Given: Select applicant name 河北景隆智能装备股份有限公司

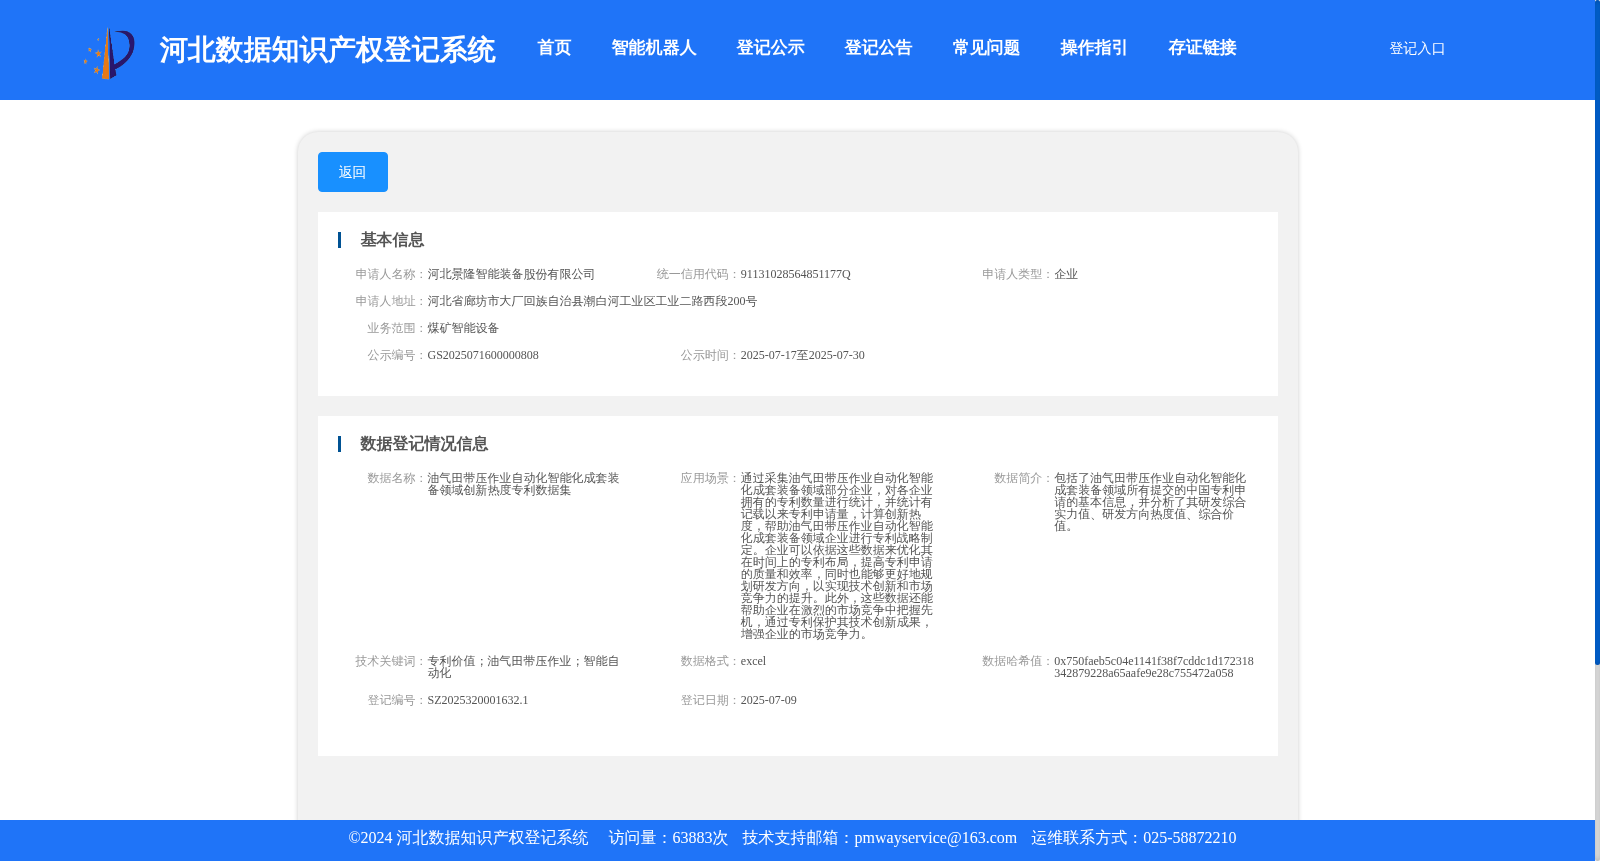Looking at the screenshot, I should 511,274.
